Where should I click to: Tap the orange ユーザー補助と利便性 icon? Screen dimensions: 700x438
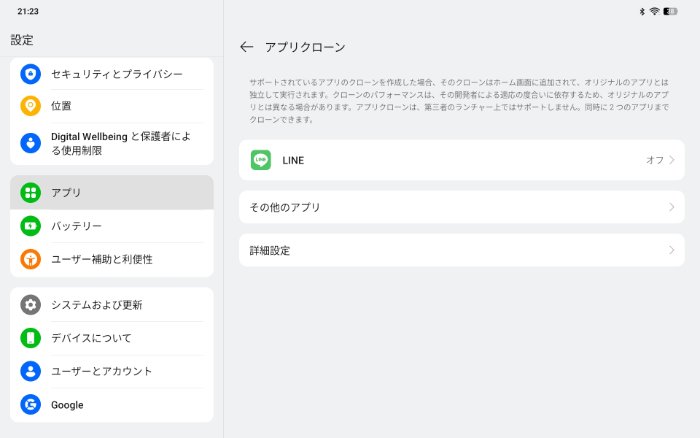coord(31,259)
